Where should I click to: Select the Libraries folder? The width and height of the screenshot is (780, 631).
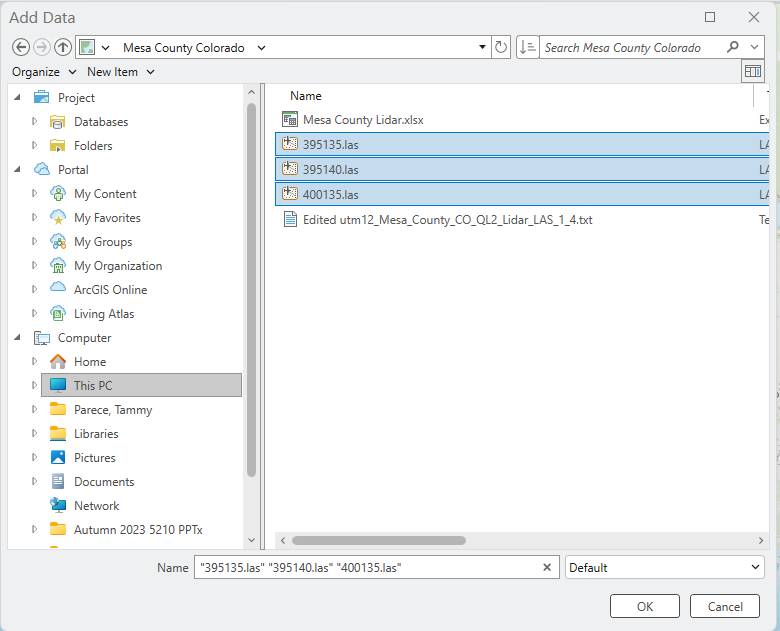pyautogui.click(x=96, y=433)
